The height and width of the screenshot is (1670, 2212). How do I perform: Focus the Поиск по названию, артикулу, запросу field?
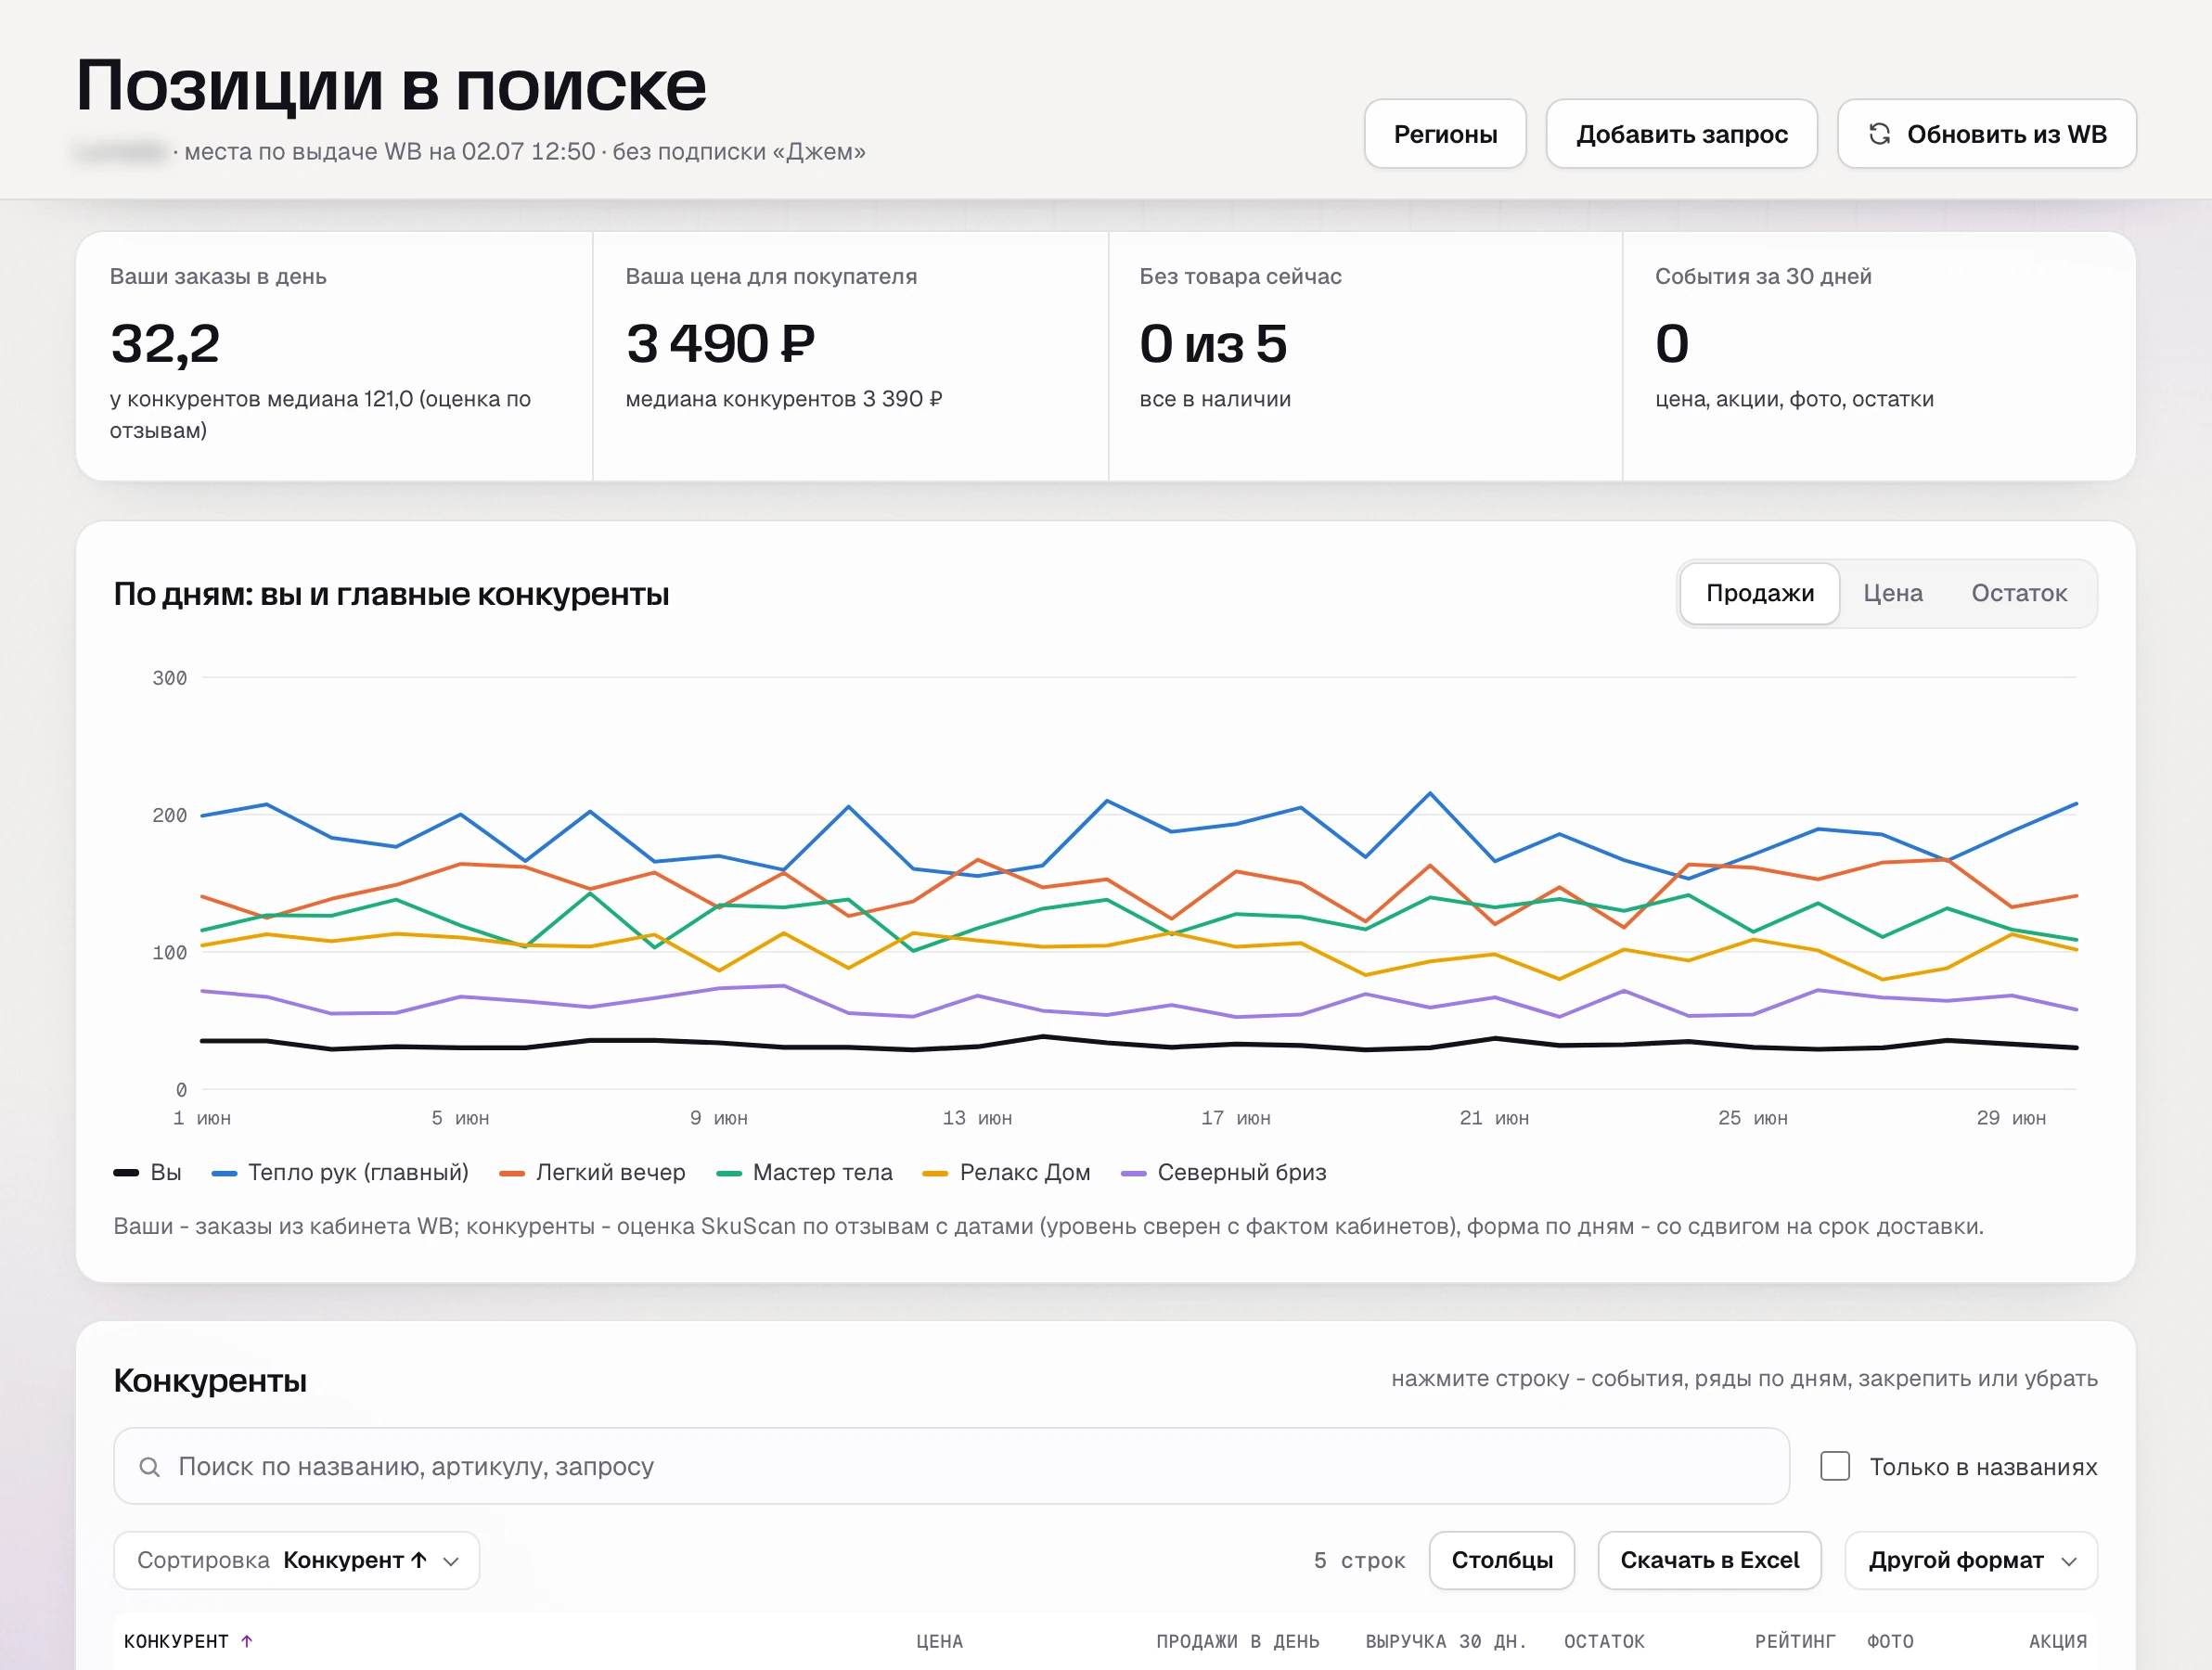click(x=951, y=1466)
